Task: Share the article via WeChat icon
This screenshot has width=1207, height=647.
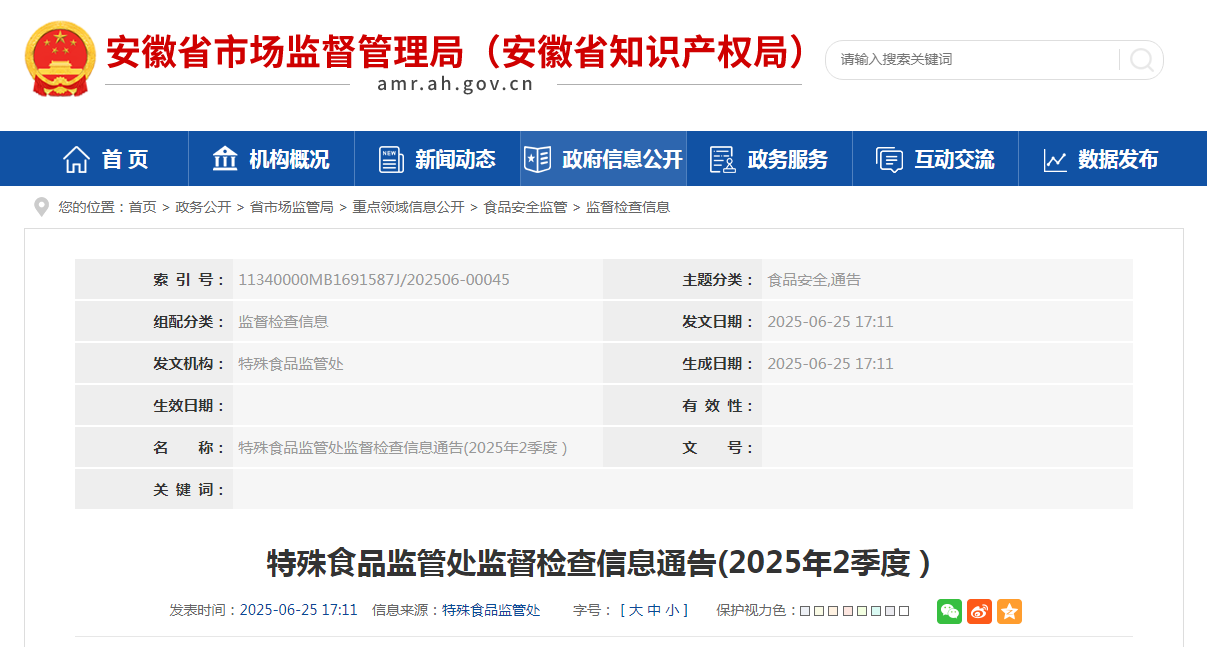Action: tap(949, 611)
